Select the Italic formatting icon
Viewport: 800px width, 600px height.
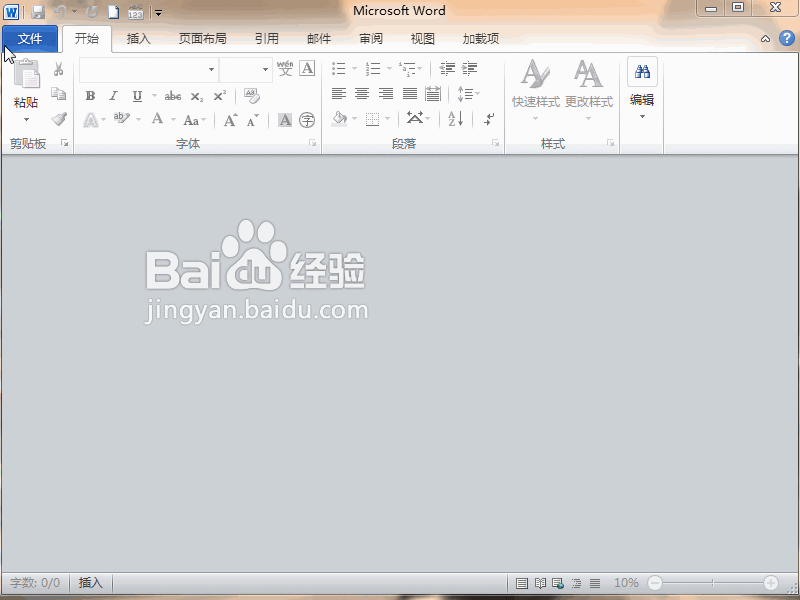(113, 96)
